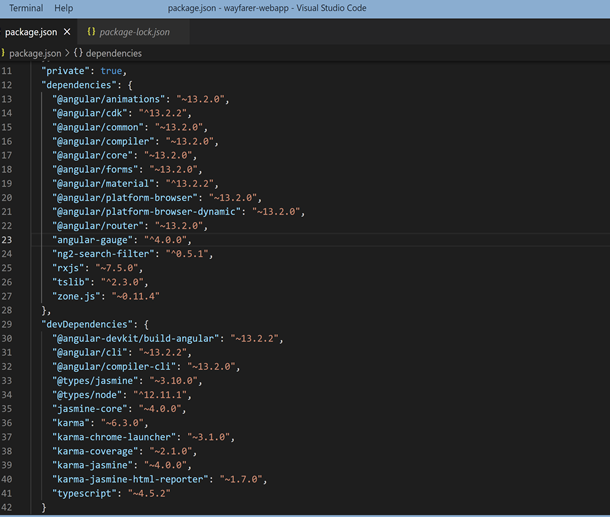Click the "~6.3.0" version of karma

coord(122,422)
